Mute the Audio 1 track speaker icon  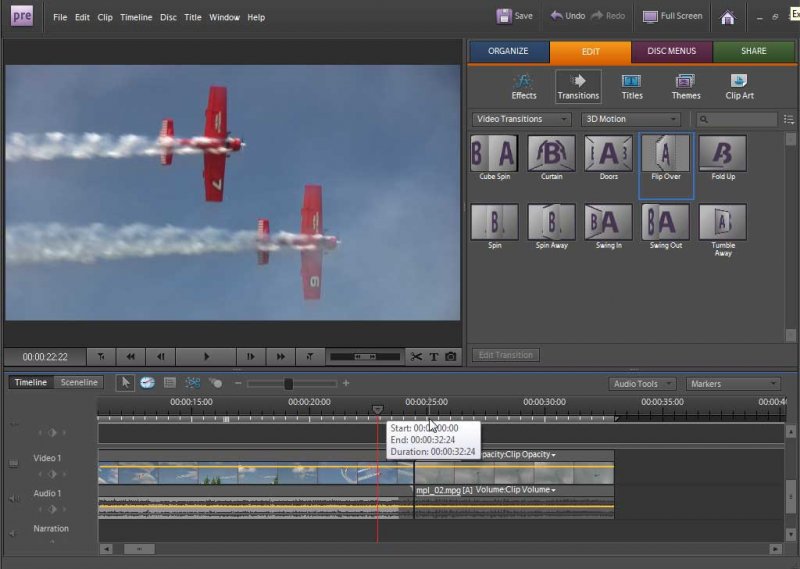[x=14, y=497]
